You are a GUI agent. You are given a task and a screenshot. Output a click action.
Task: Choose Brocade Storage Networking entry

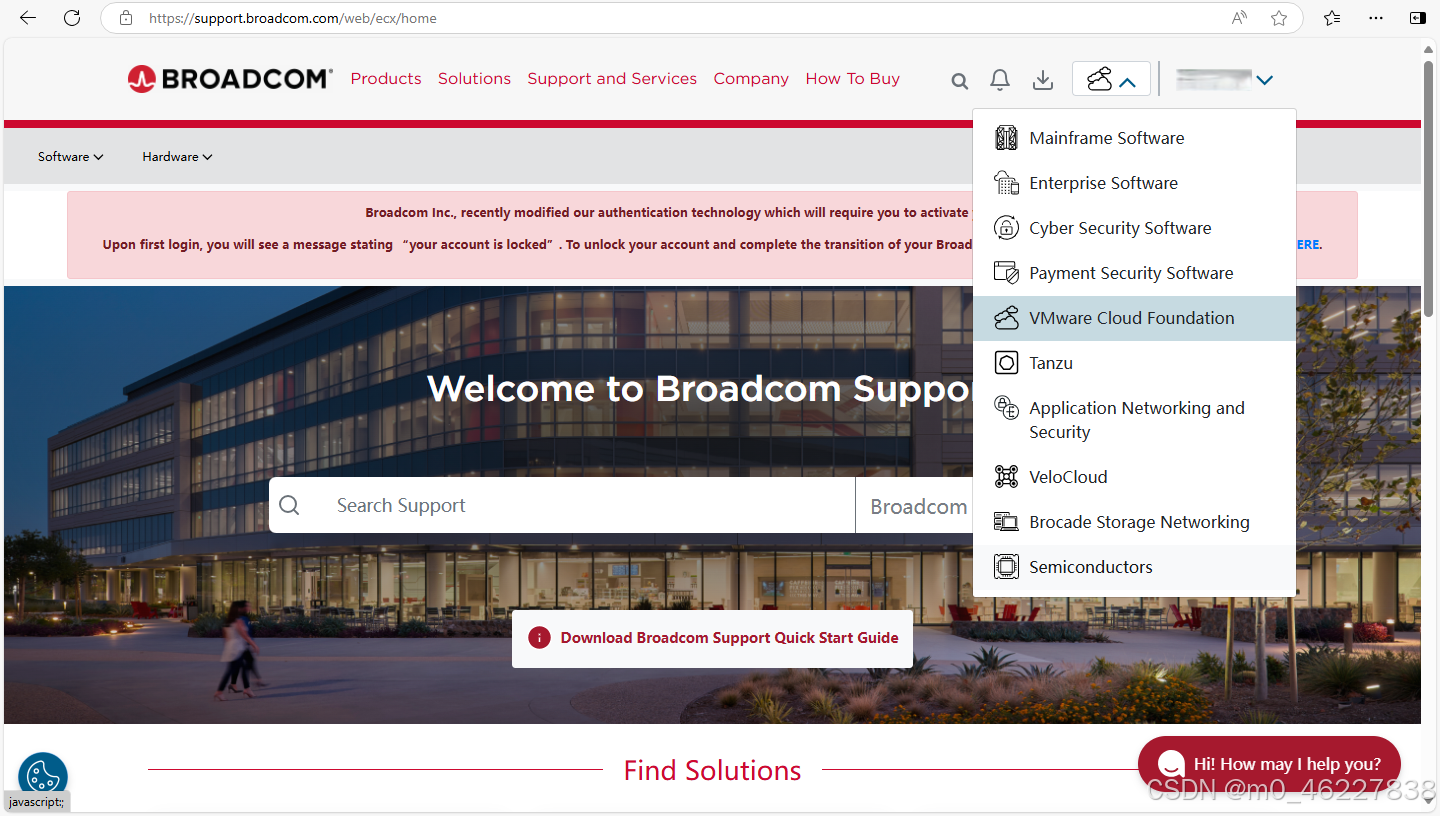click(1134, 522)
